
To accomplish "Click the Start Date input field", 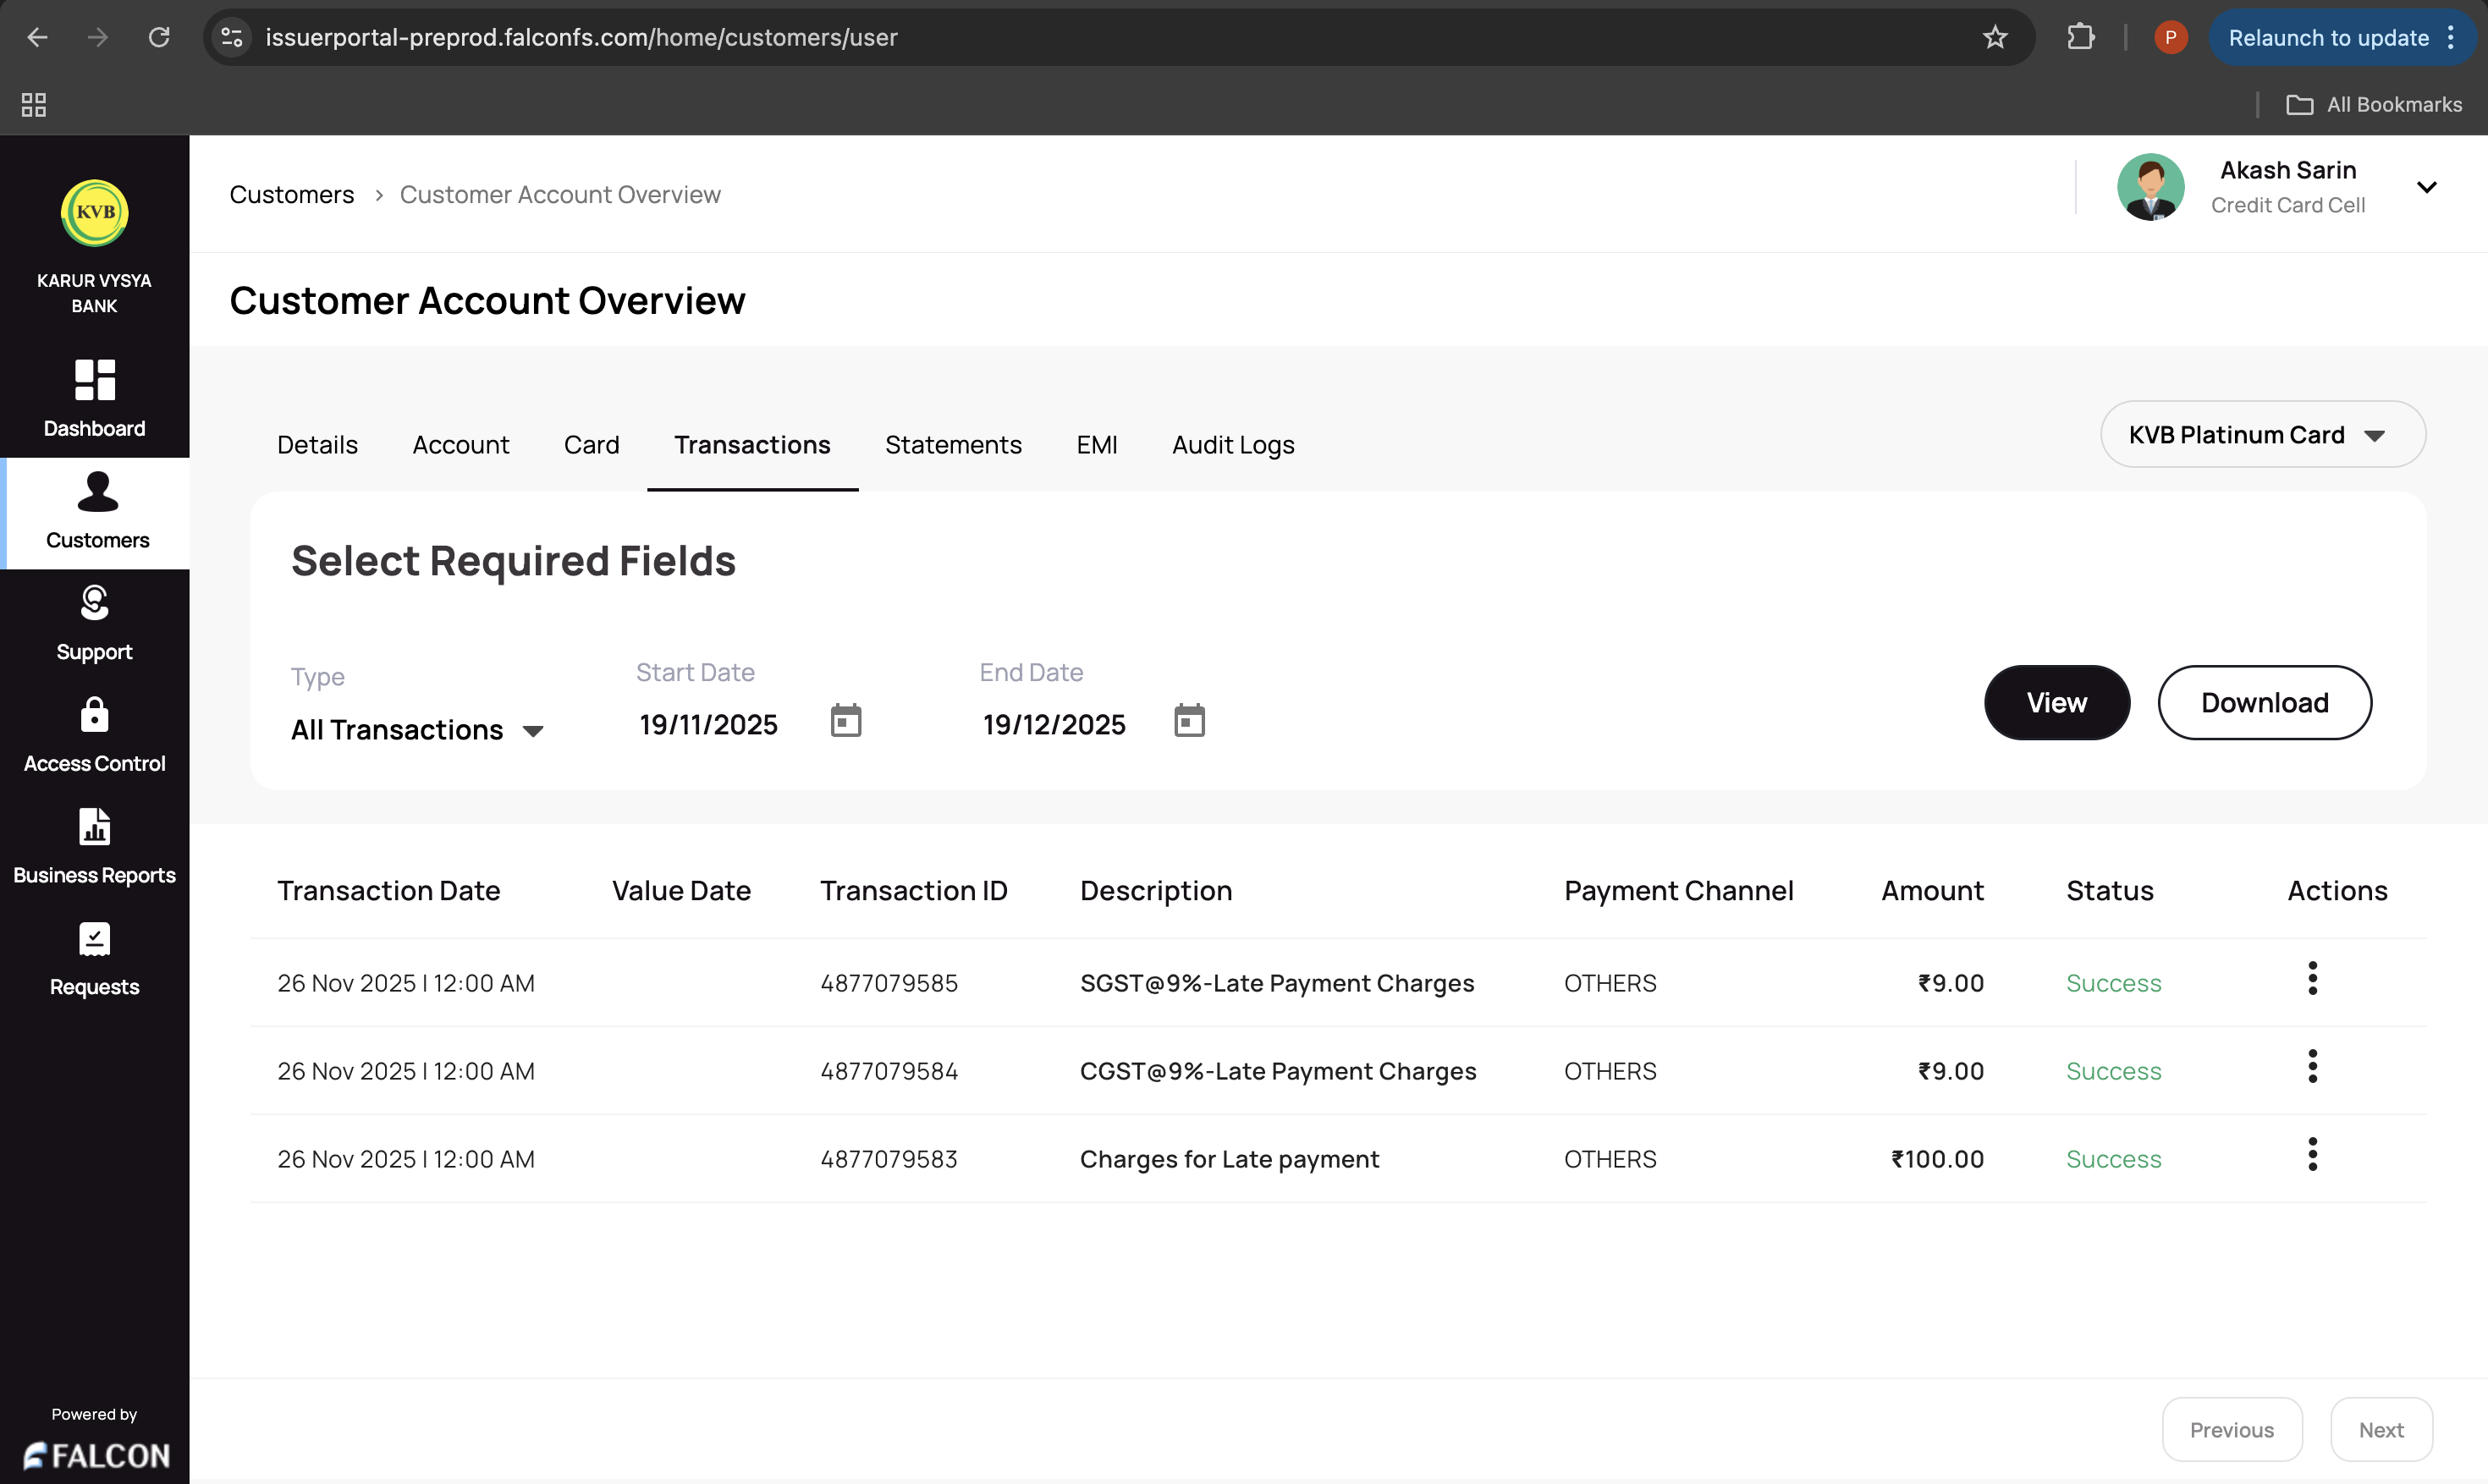I will tap(709, 725).
